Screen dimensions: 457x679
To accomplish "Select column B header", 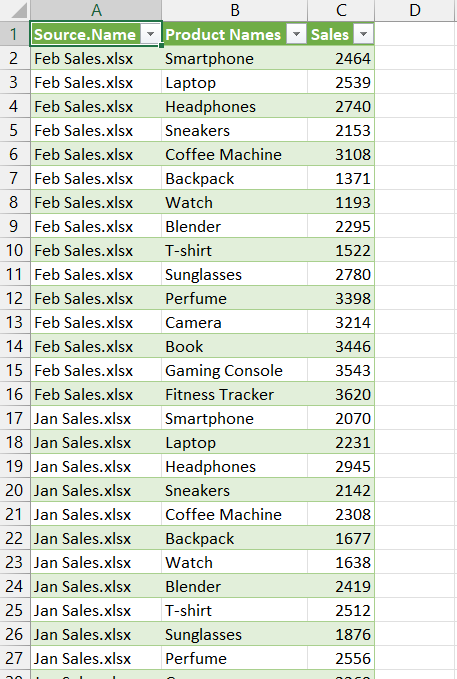I will click(235, 10).
